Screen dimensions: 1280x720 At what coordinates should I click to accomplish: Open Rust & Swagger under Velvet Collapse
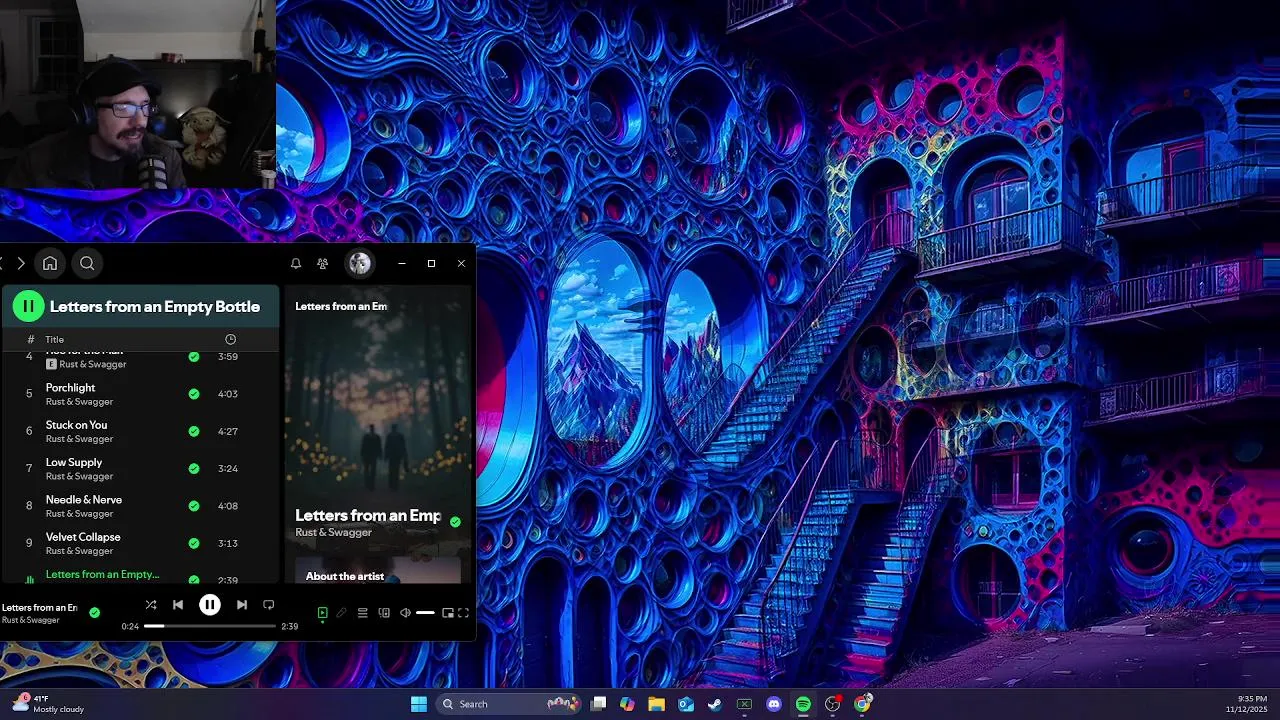79,551
